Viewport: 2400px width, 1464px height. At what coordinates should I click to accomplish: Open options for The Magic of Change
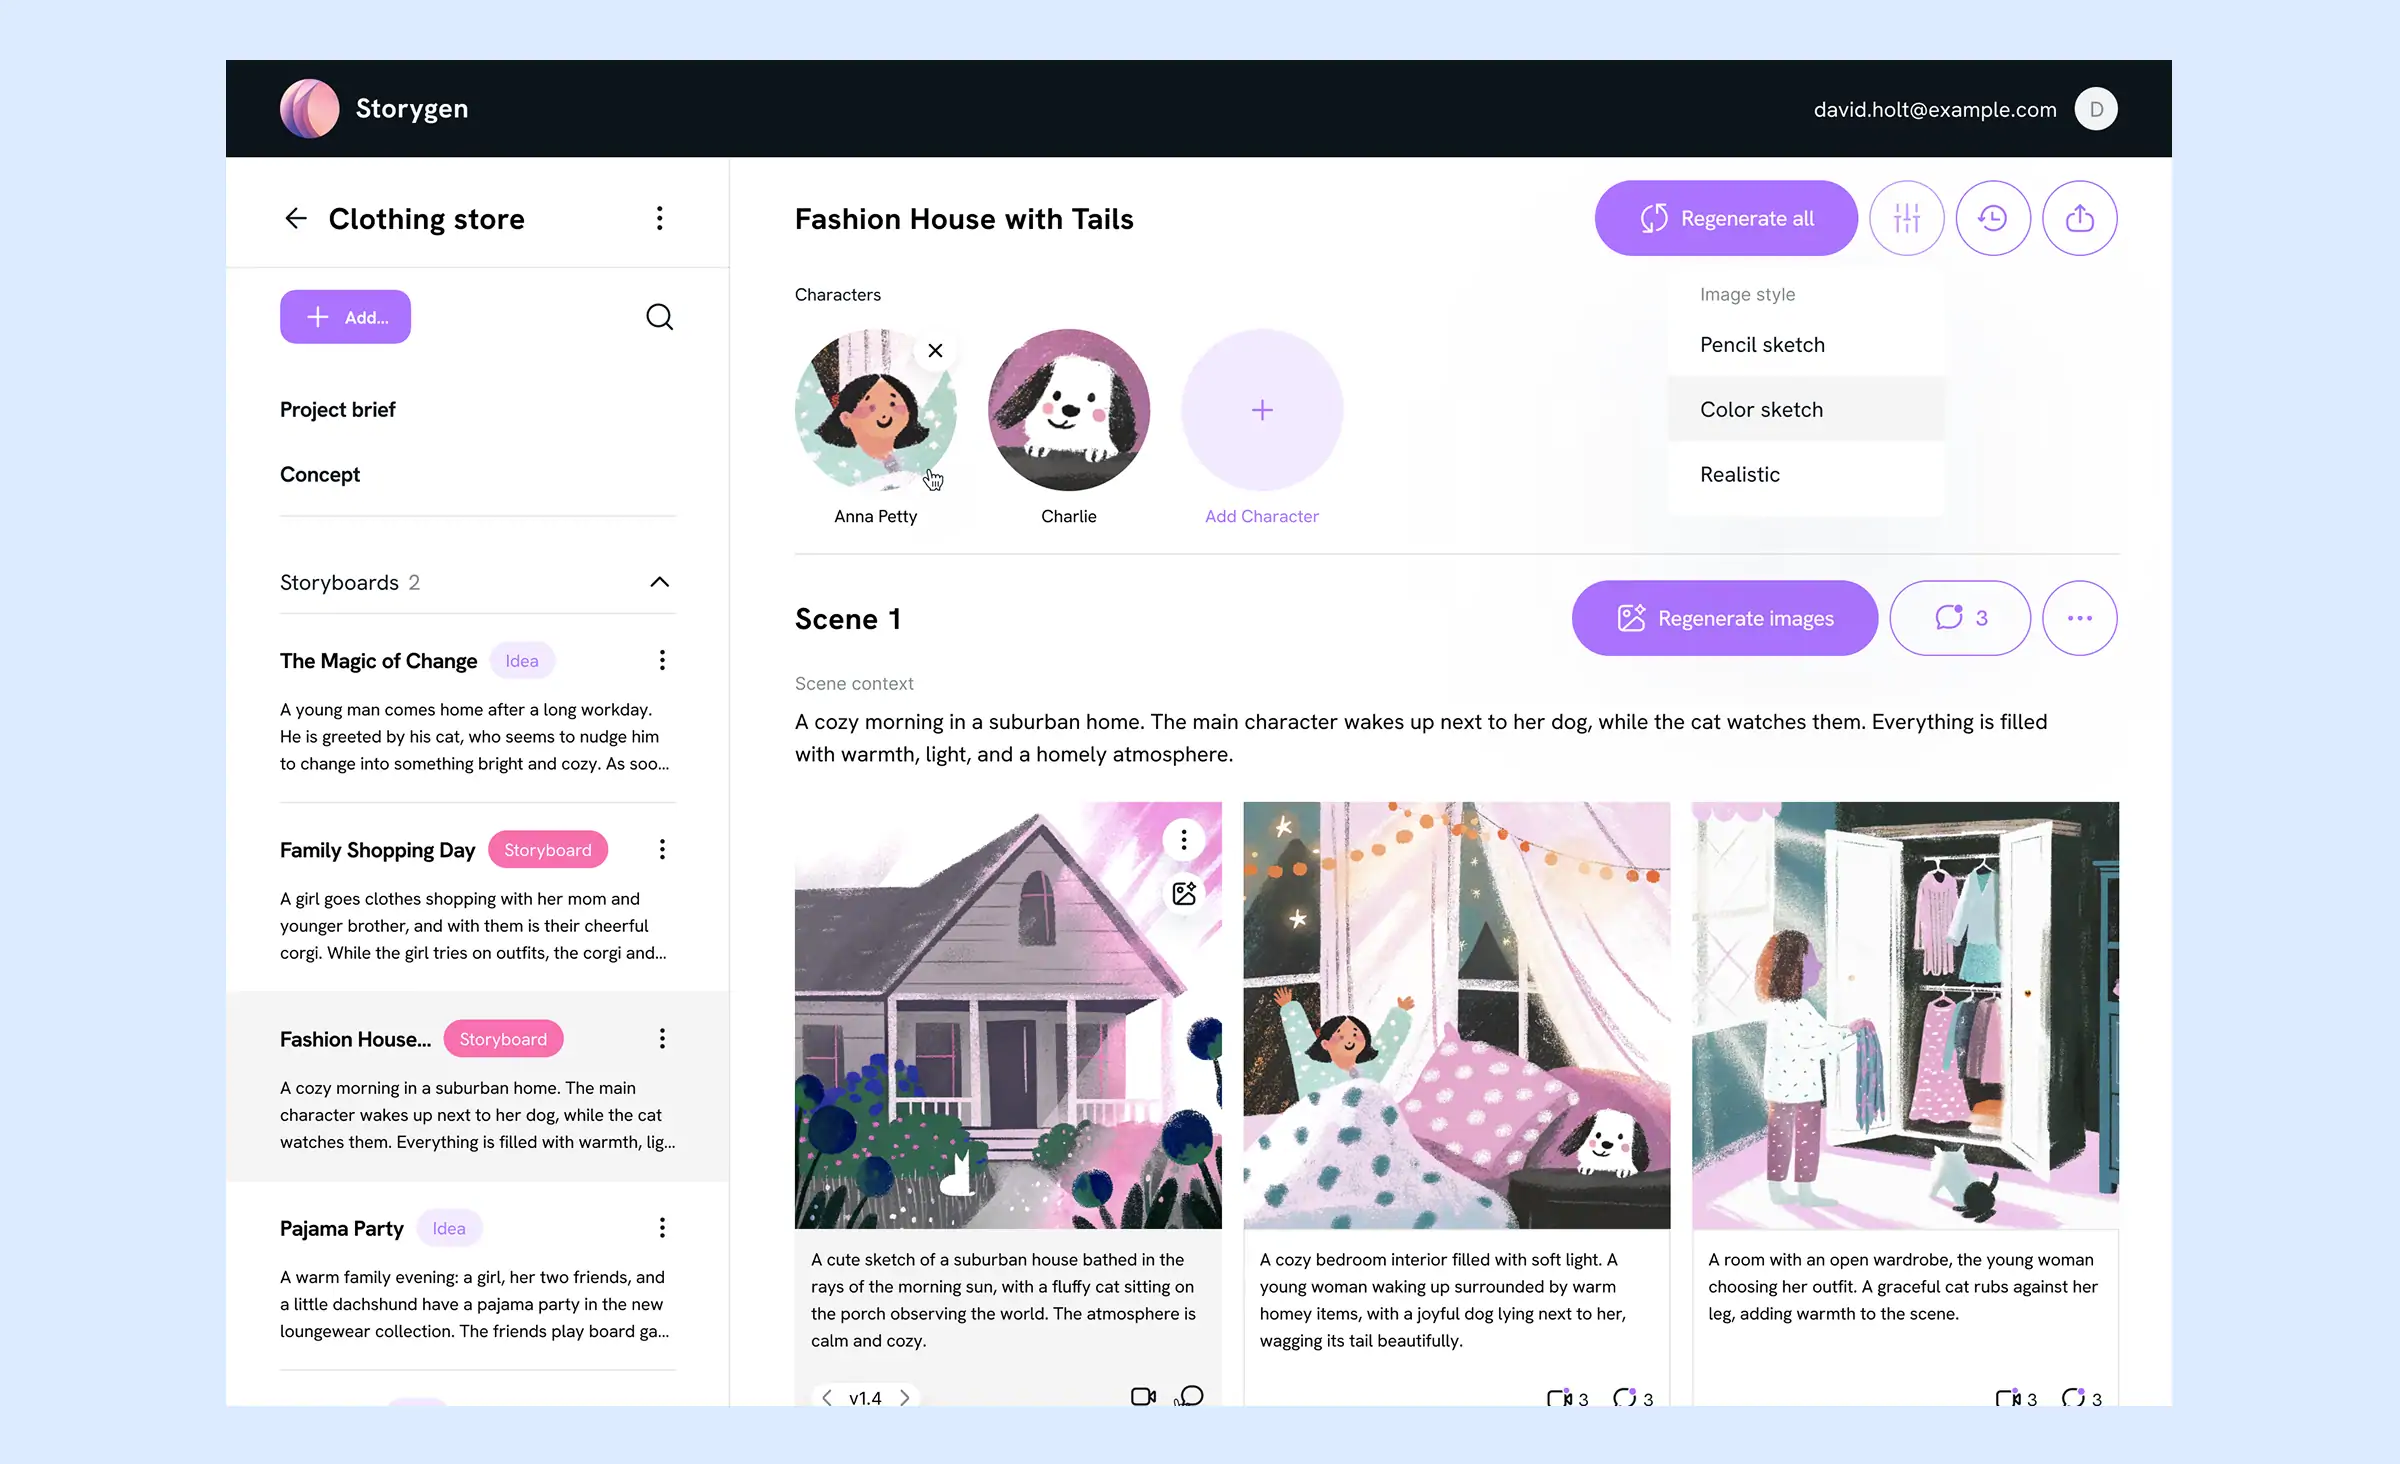662,660
